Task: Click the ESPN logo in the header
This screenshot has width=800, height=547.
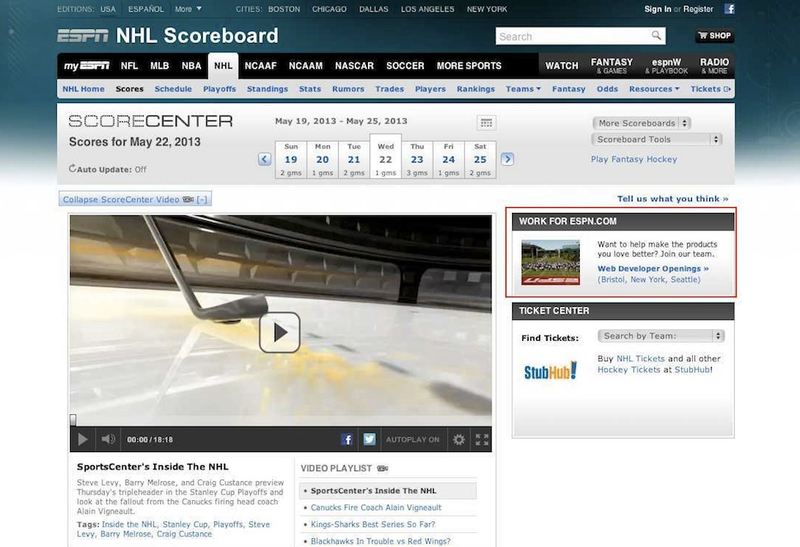Action: click(83, 36)
